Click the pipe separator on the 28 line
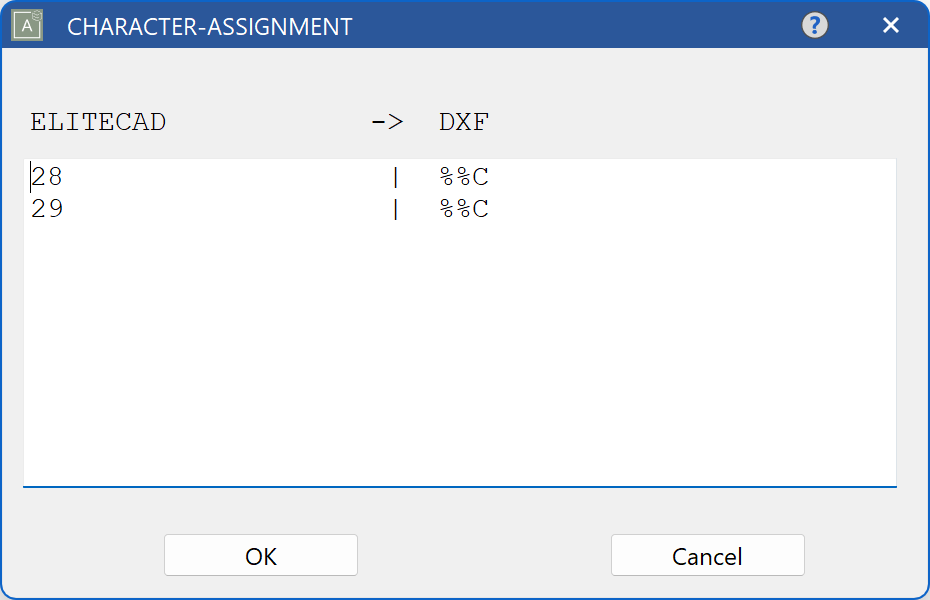 [395, 176]
